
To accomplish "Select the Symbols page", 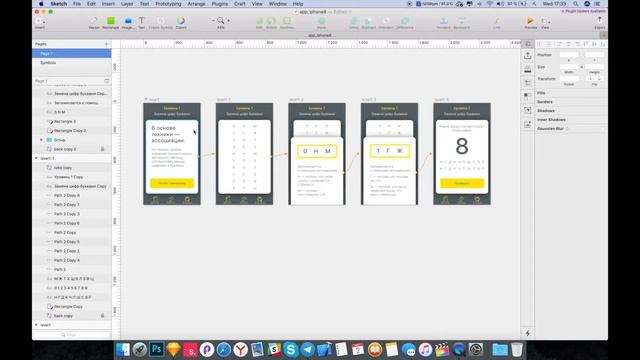I will pyautogui.click(x=71, y=63).
